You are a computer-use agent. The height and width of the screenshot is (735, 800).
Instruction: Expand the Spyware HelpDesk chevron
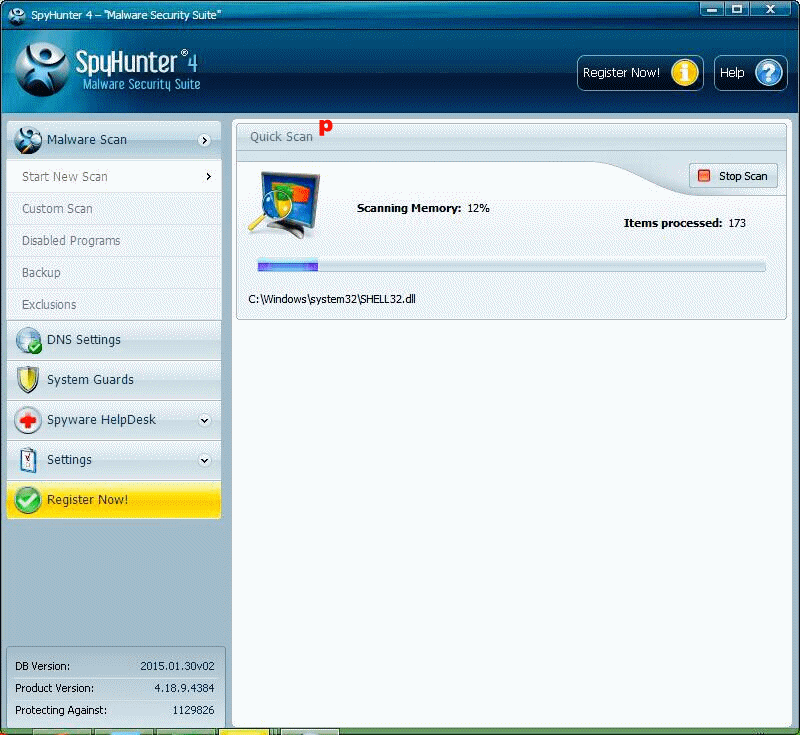pos(205,421)
